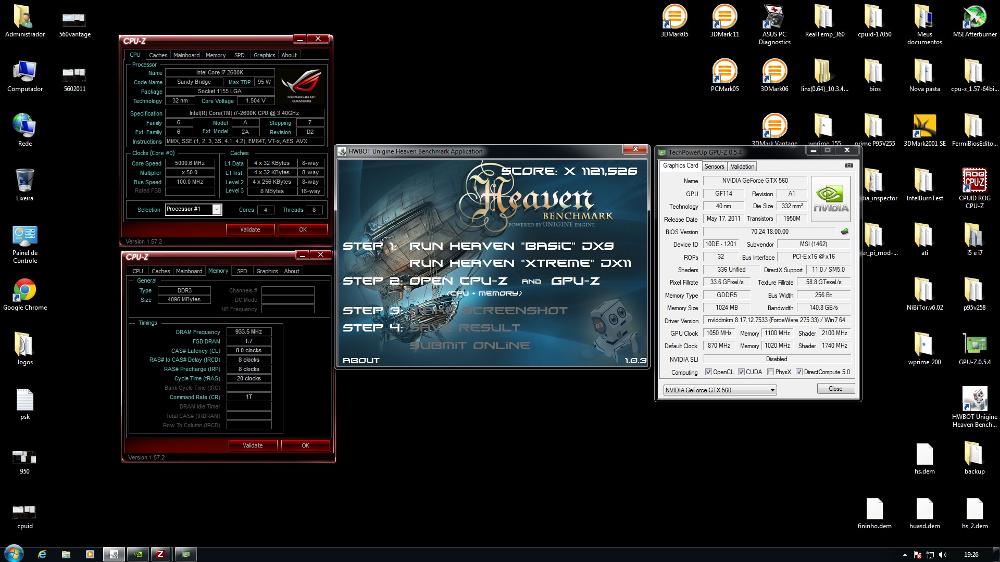This screenshot has width=1000, height=562.
Task: Click Run Heaven "Xtreme" DX11
Action: [x=520, y=263]
